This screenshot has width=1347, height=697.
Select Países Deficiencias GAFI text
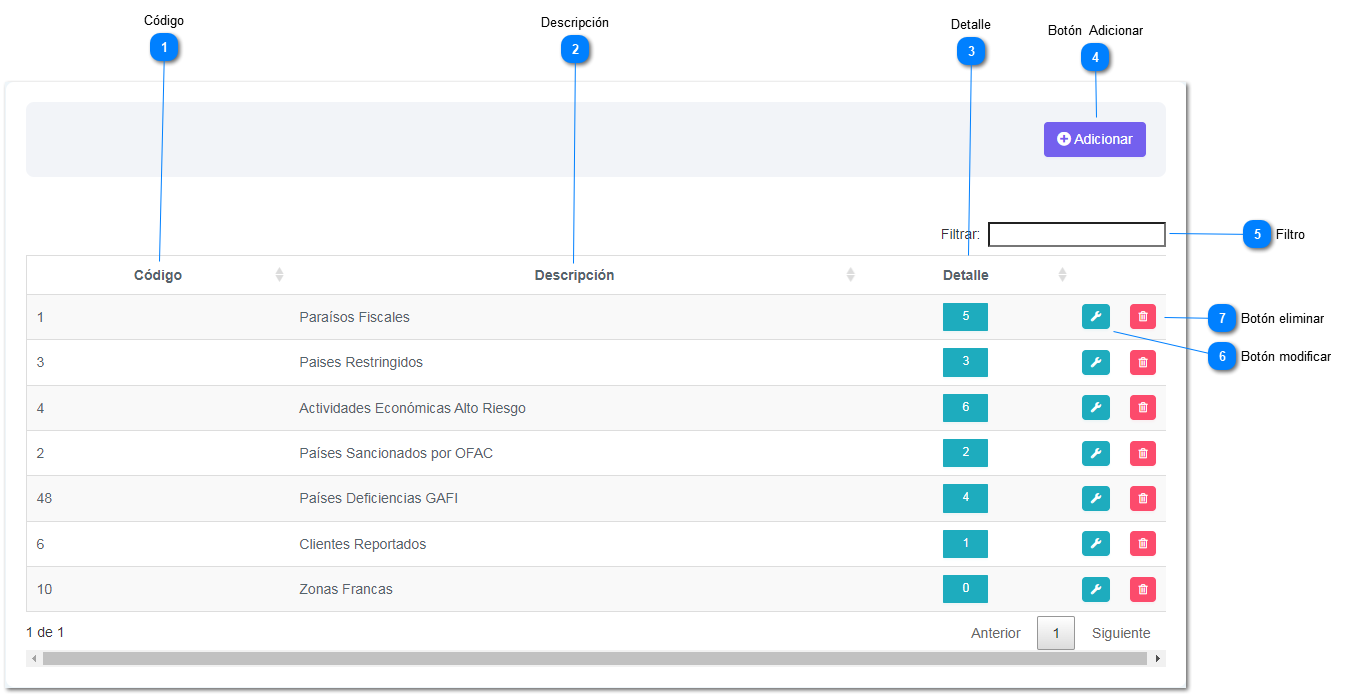[x=378, y=498]
